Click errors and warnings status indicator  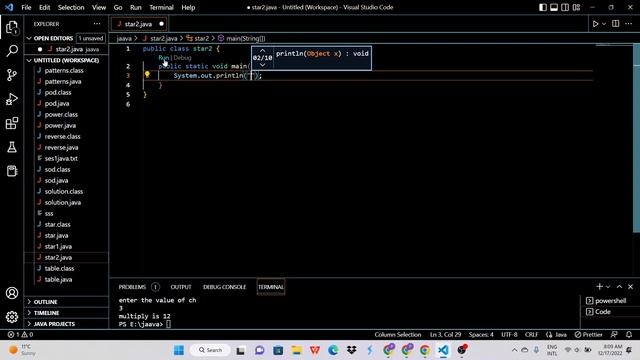(x=20, y=335)
